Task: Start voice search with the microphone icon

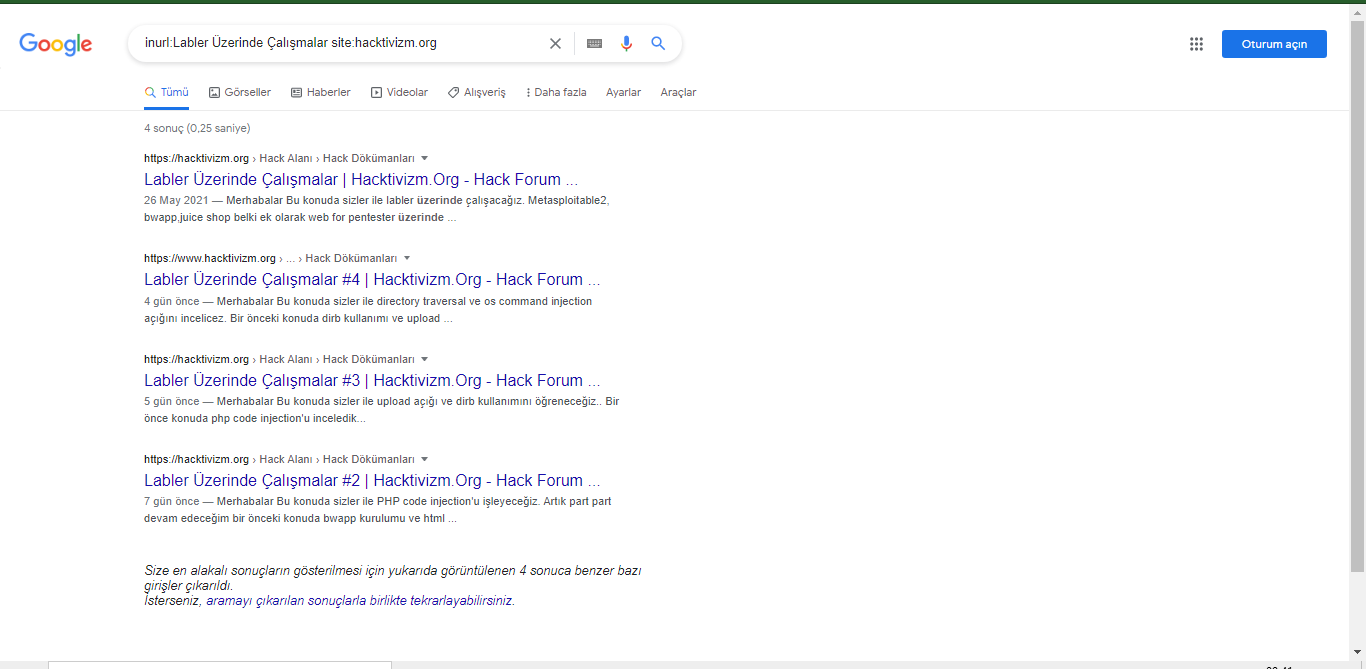Action: tap(626, 43)
